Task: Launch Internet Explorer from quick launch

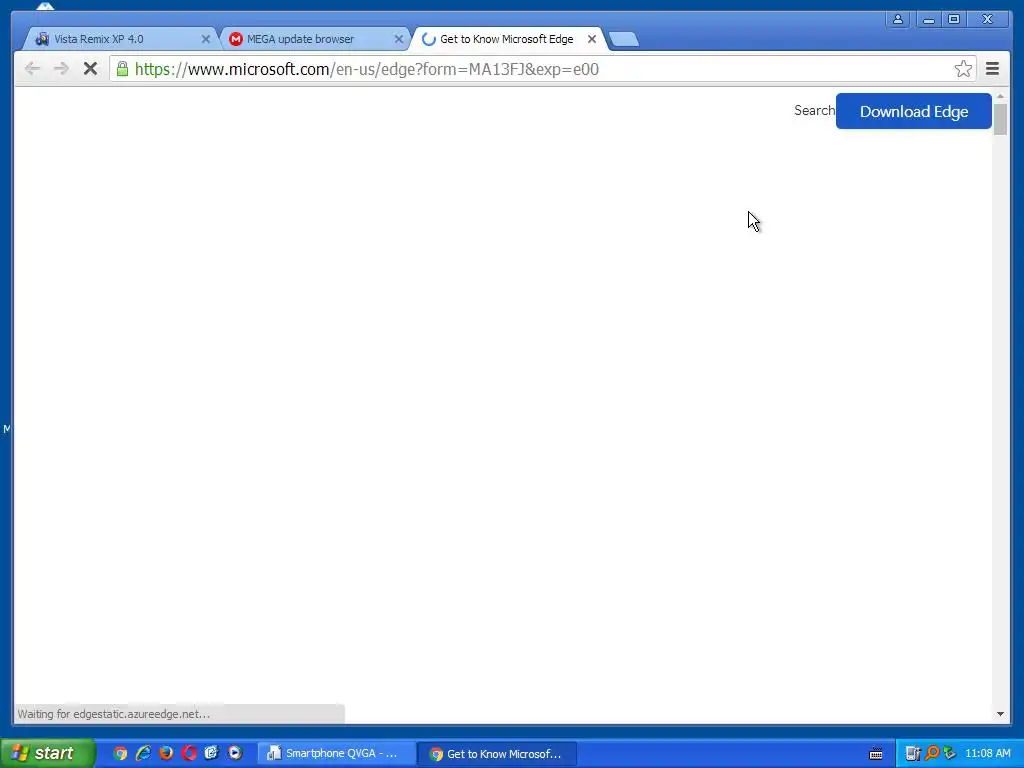Action: pyautogui.click(x=143, y=753)
